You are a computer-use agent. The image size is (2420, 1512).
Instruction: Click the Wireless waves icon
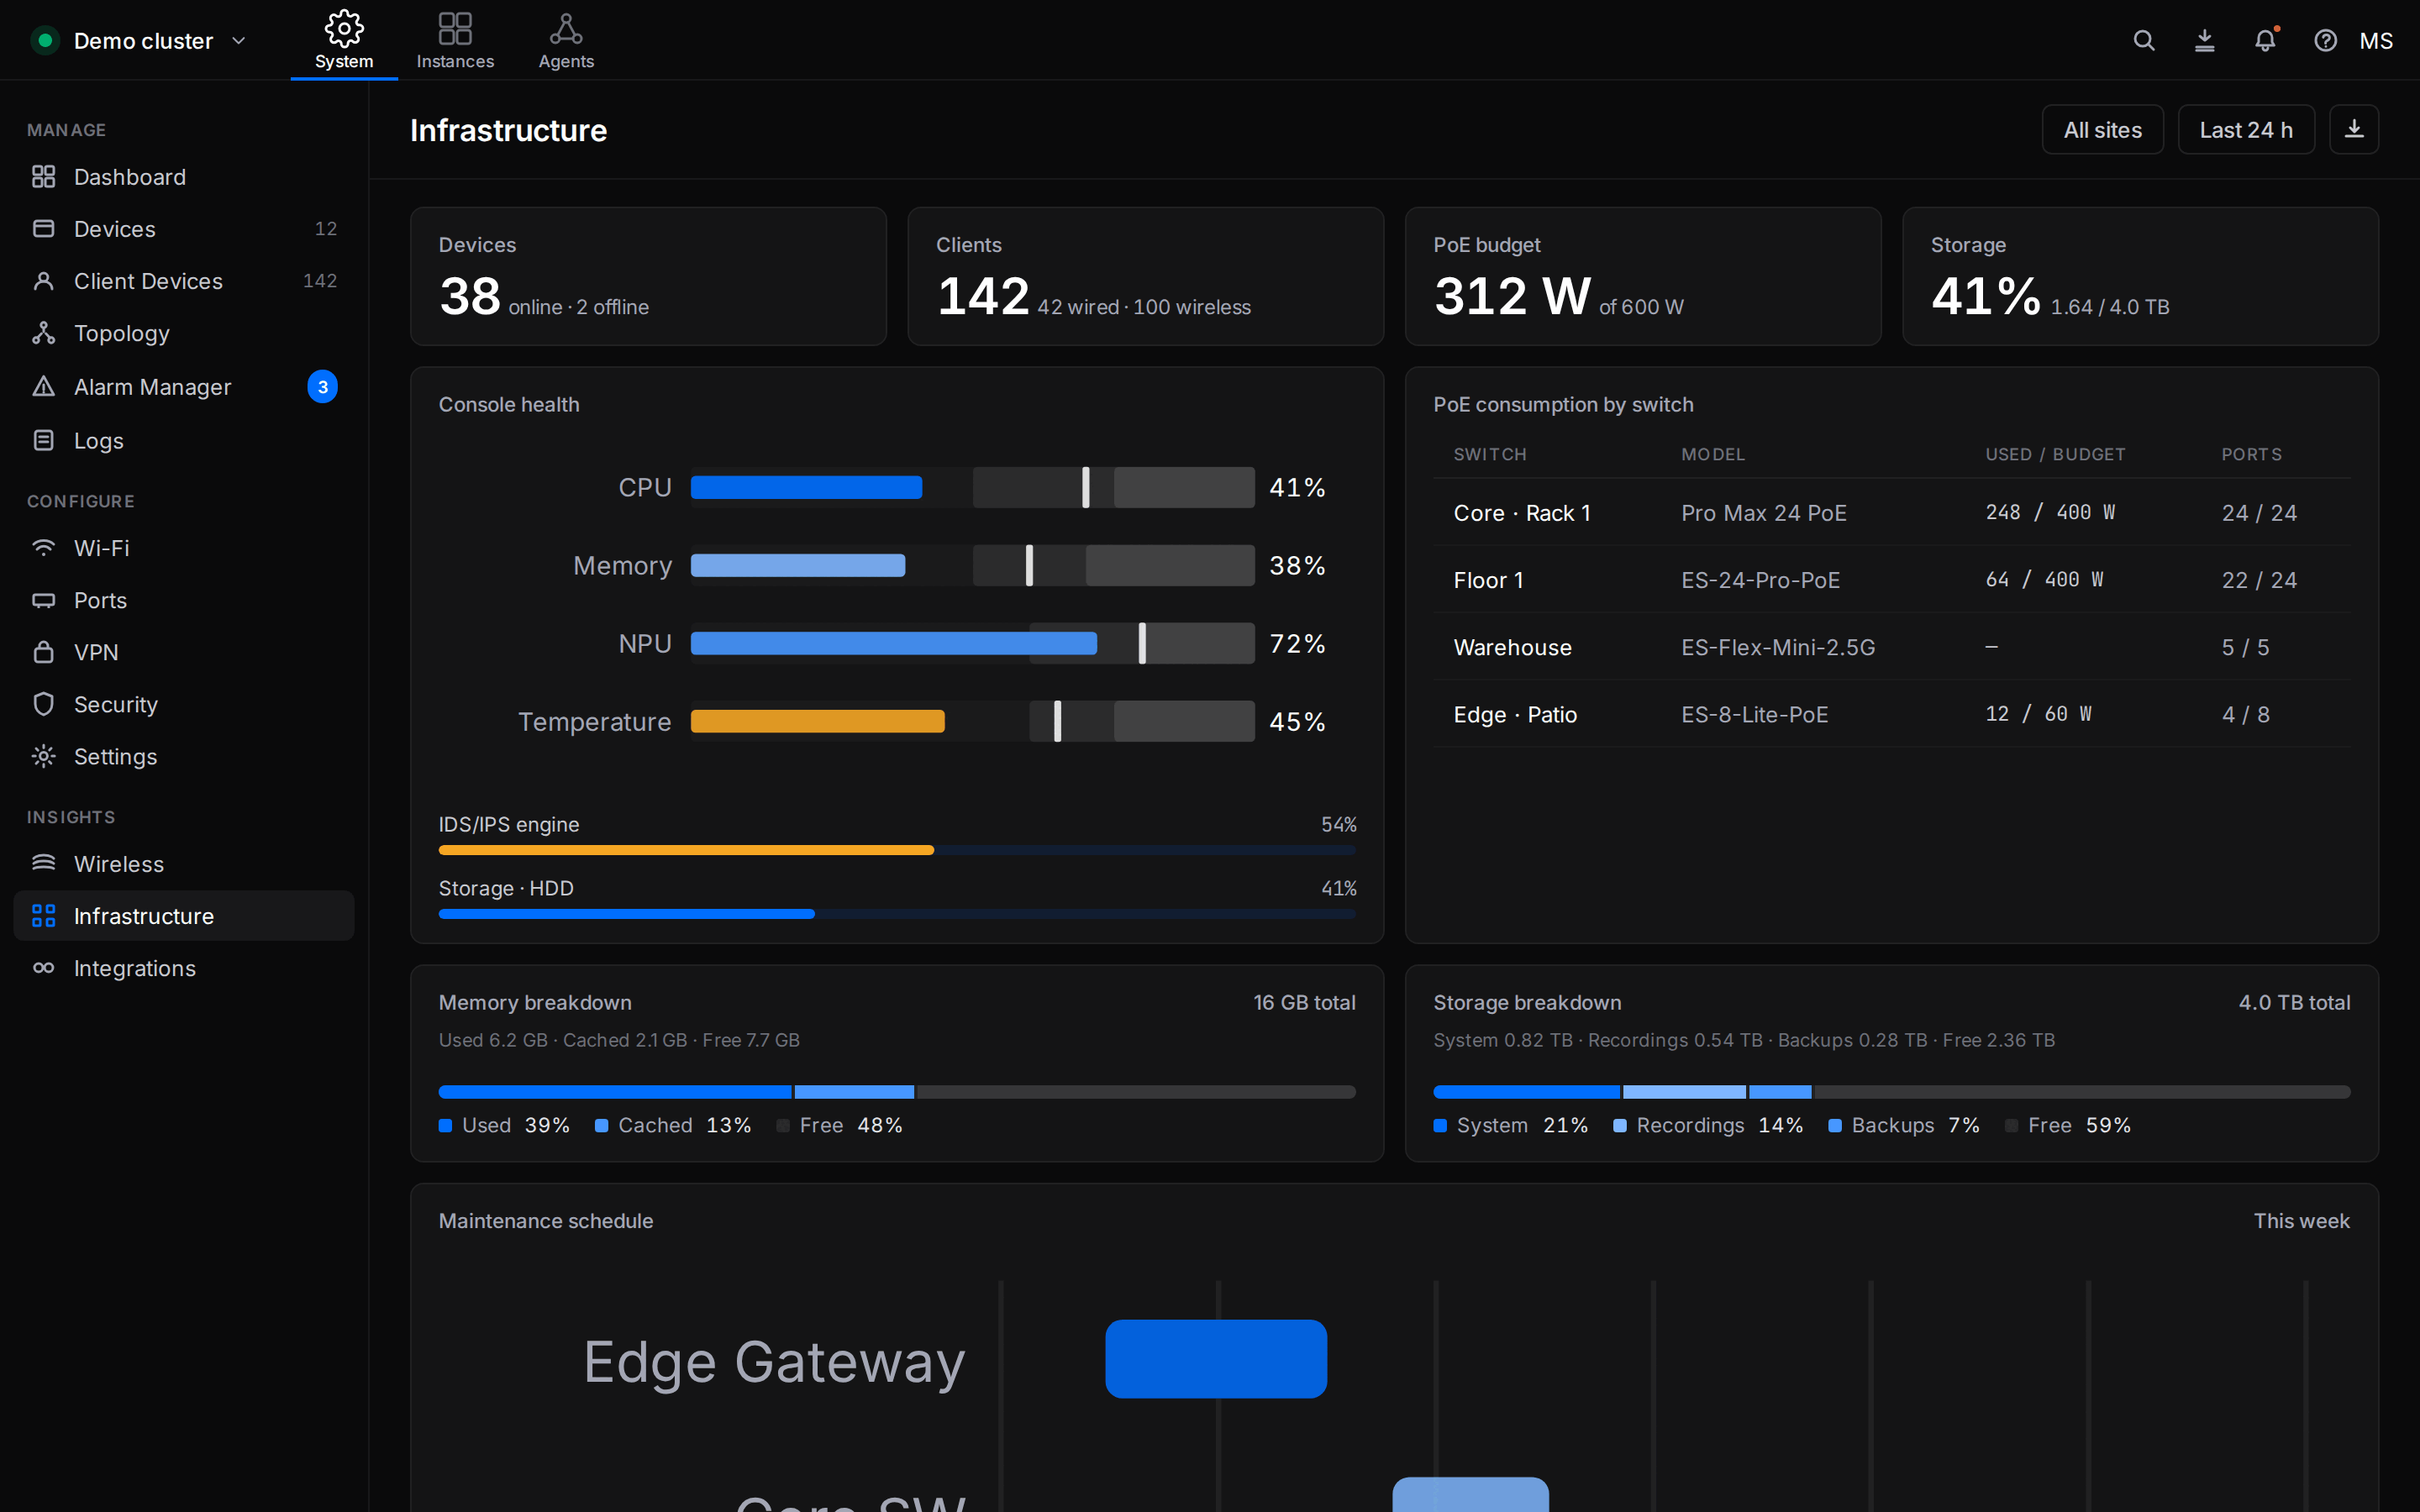click(x=43, y=863)
